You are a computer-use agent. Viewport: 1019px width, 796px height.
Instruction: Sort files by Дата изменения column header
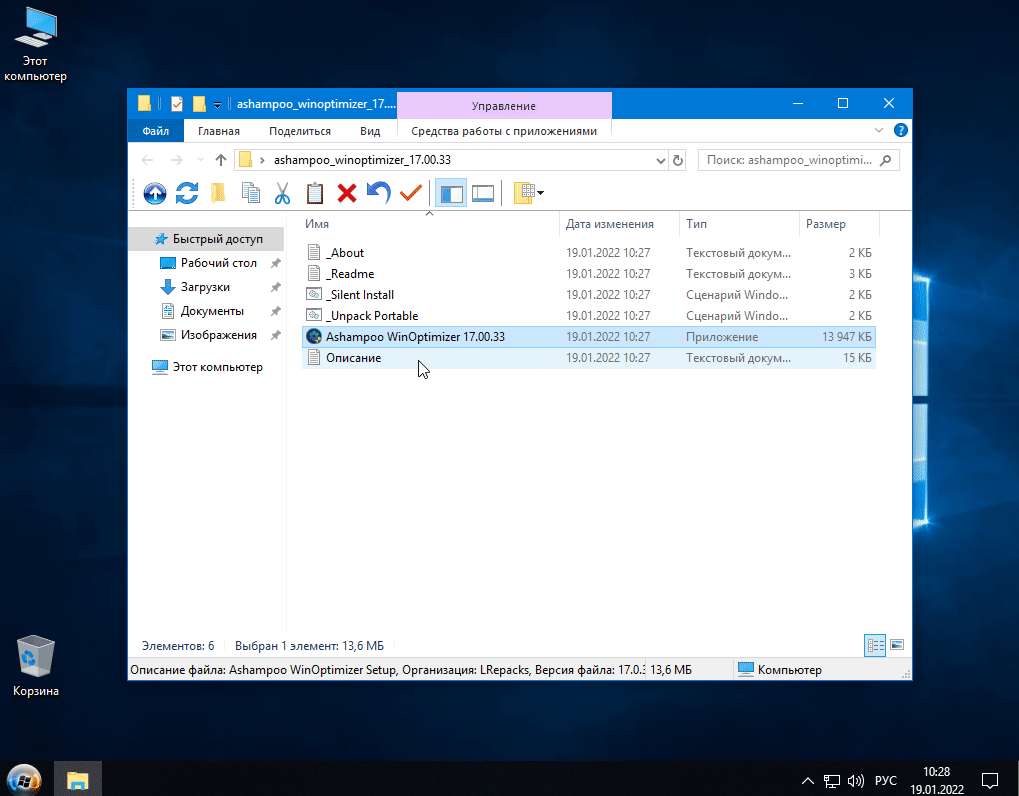click(610, 224)
